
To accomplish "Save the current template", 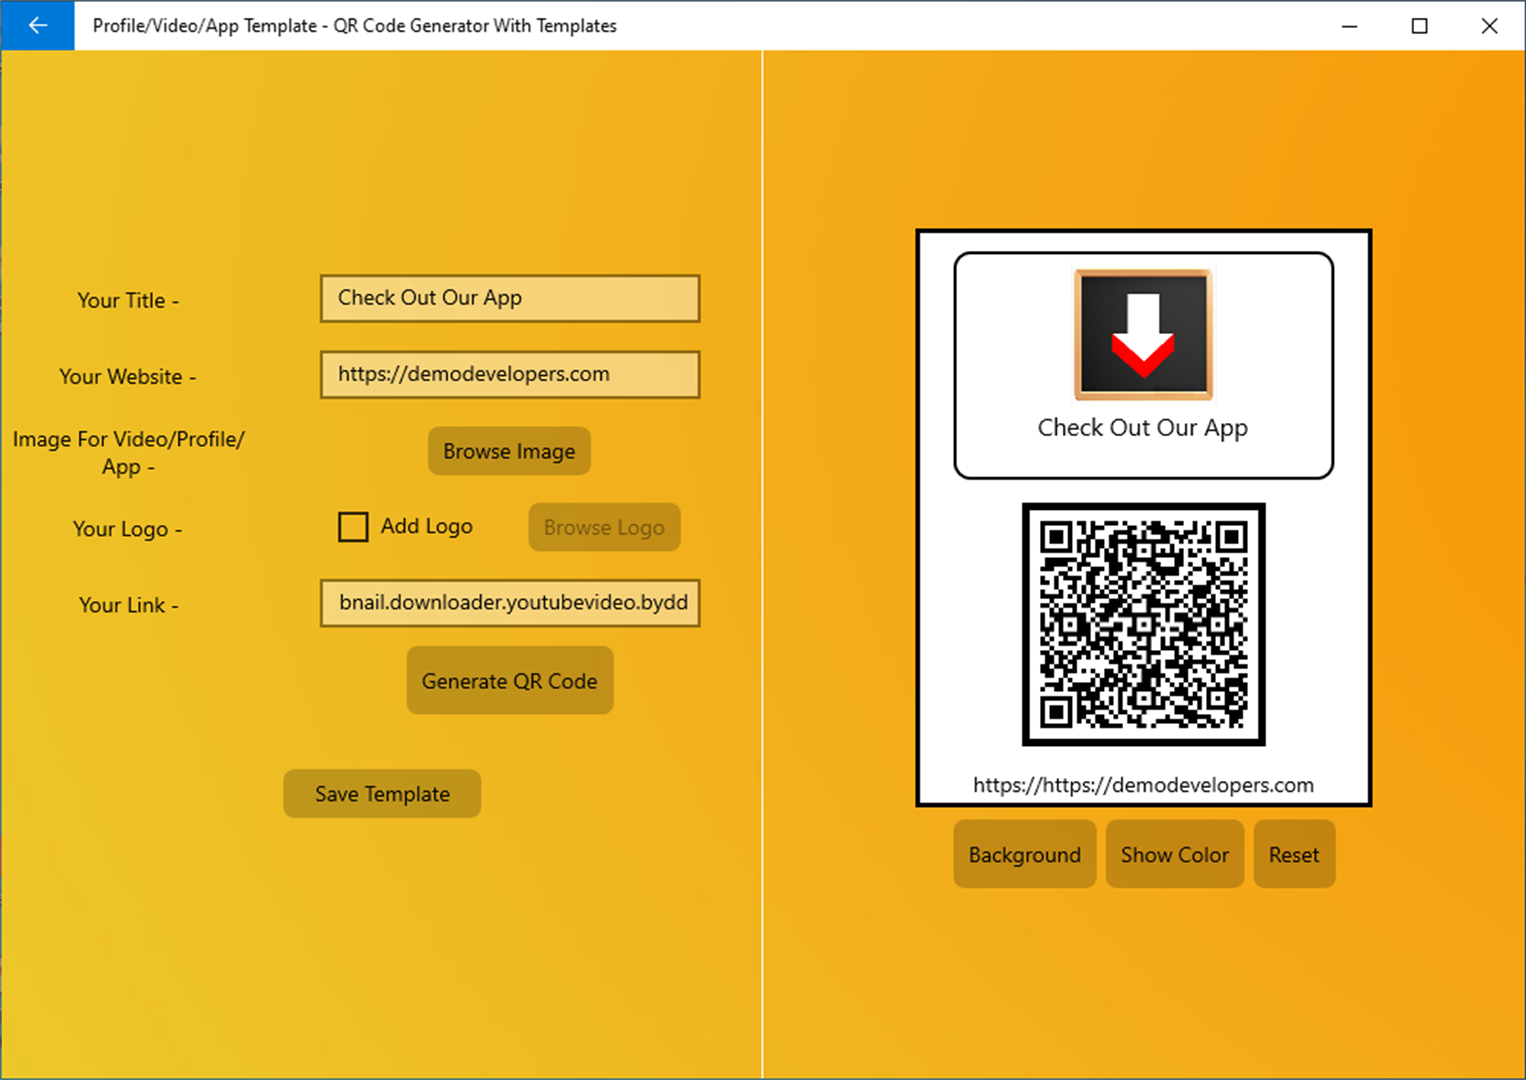I will coord(381,793).
